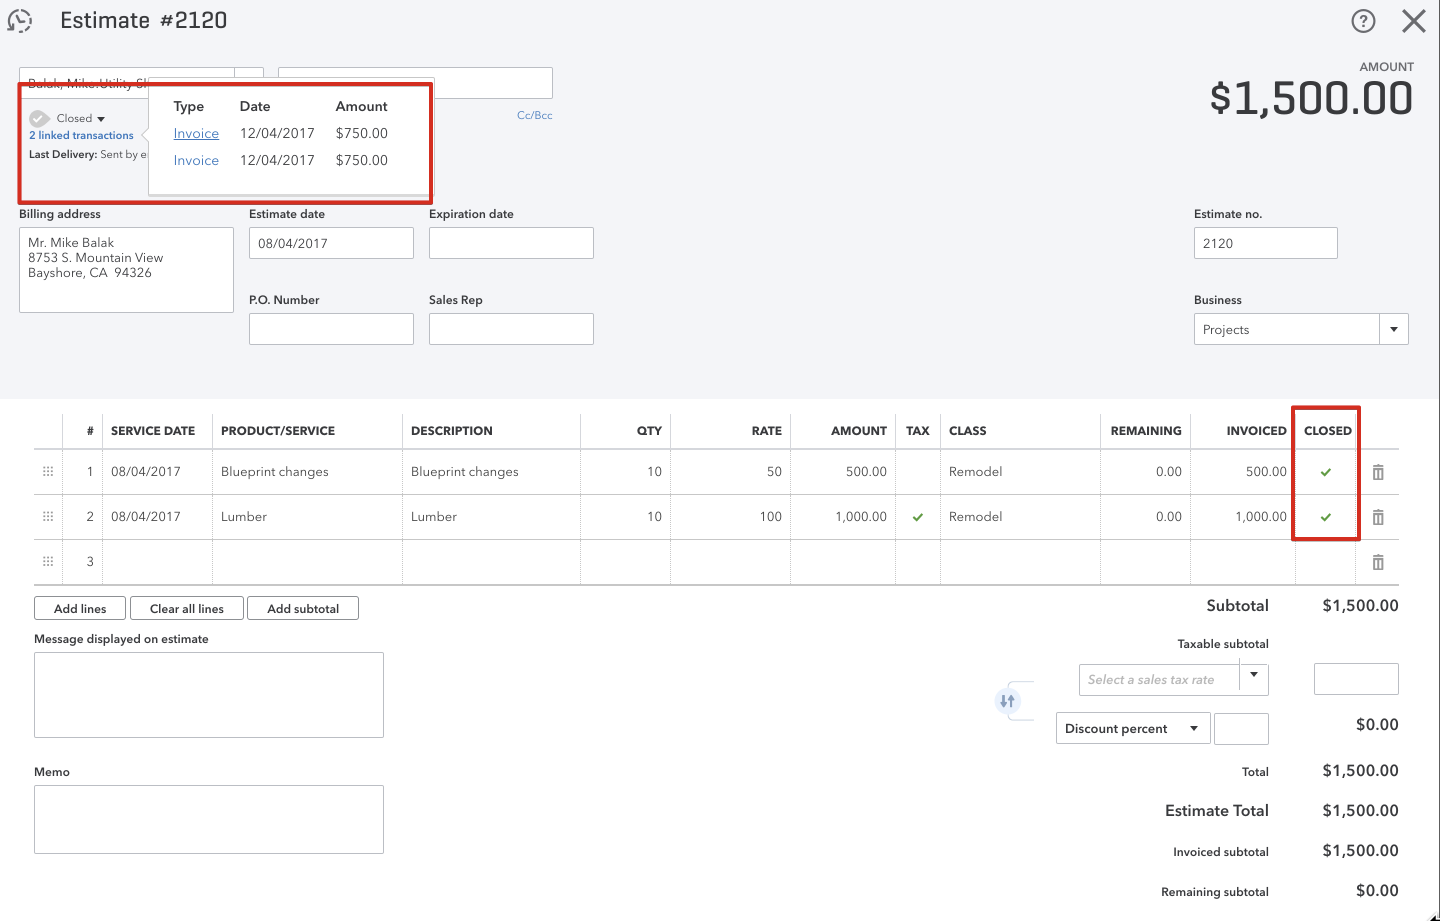This screenshot has height=921, width=1440.
Task: Open the sales tax rate selector
Action: pos(1172,680)
